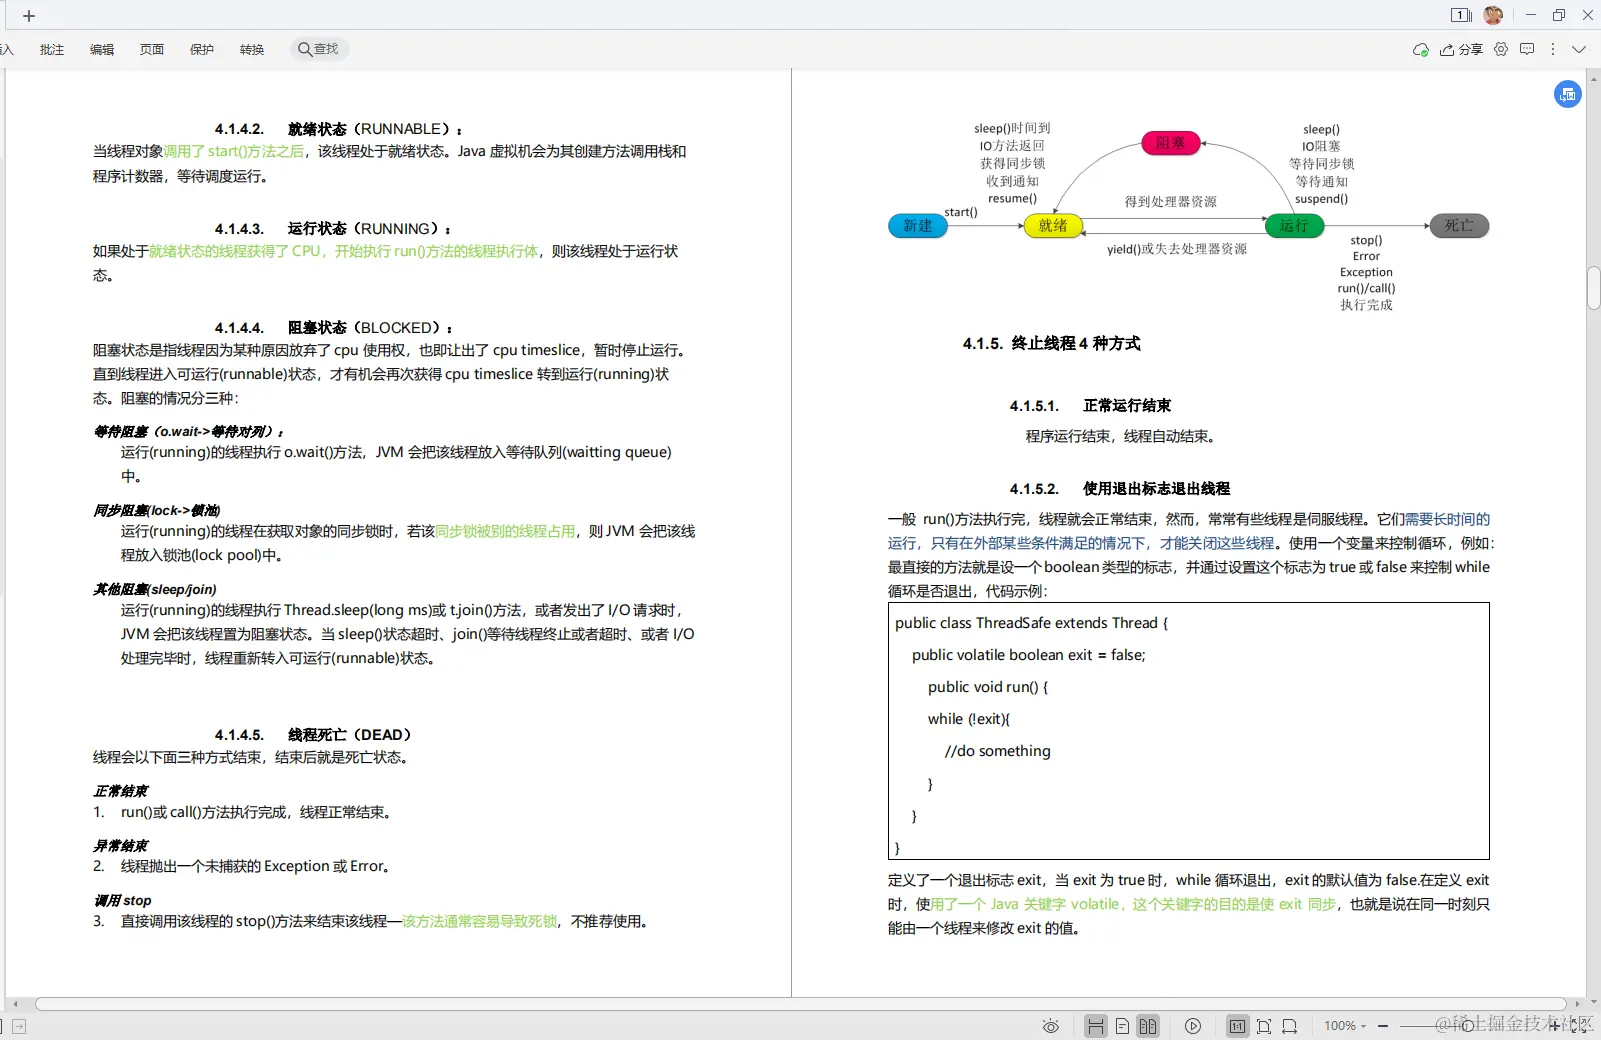This screenshot has width=1601, height=1040.
Task: Decrease zoom using the minus control
Action: (1384, 1026)
